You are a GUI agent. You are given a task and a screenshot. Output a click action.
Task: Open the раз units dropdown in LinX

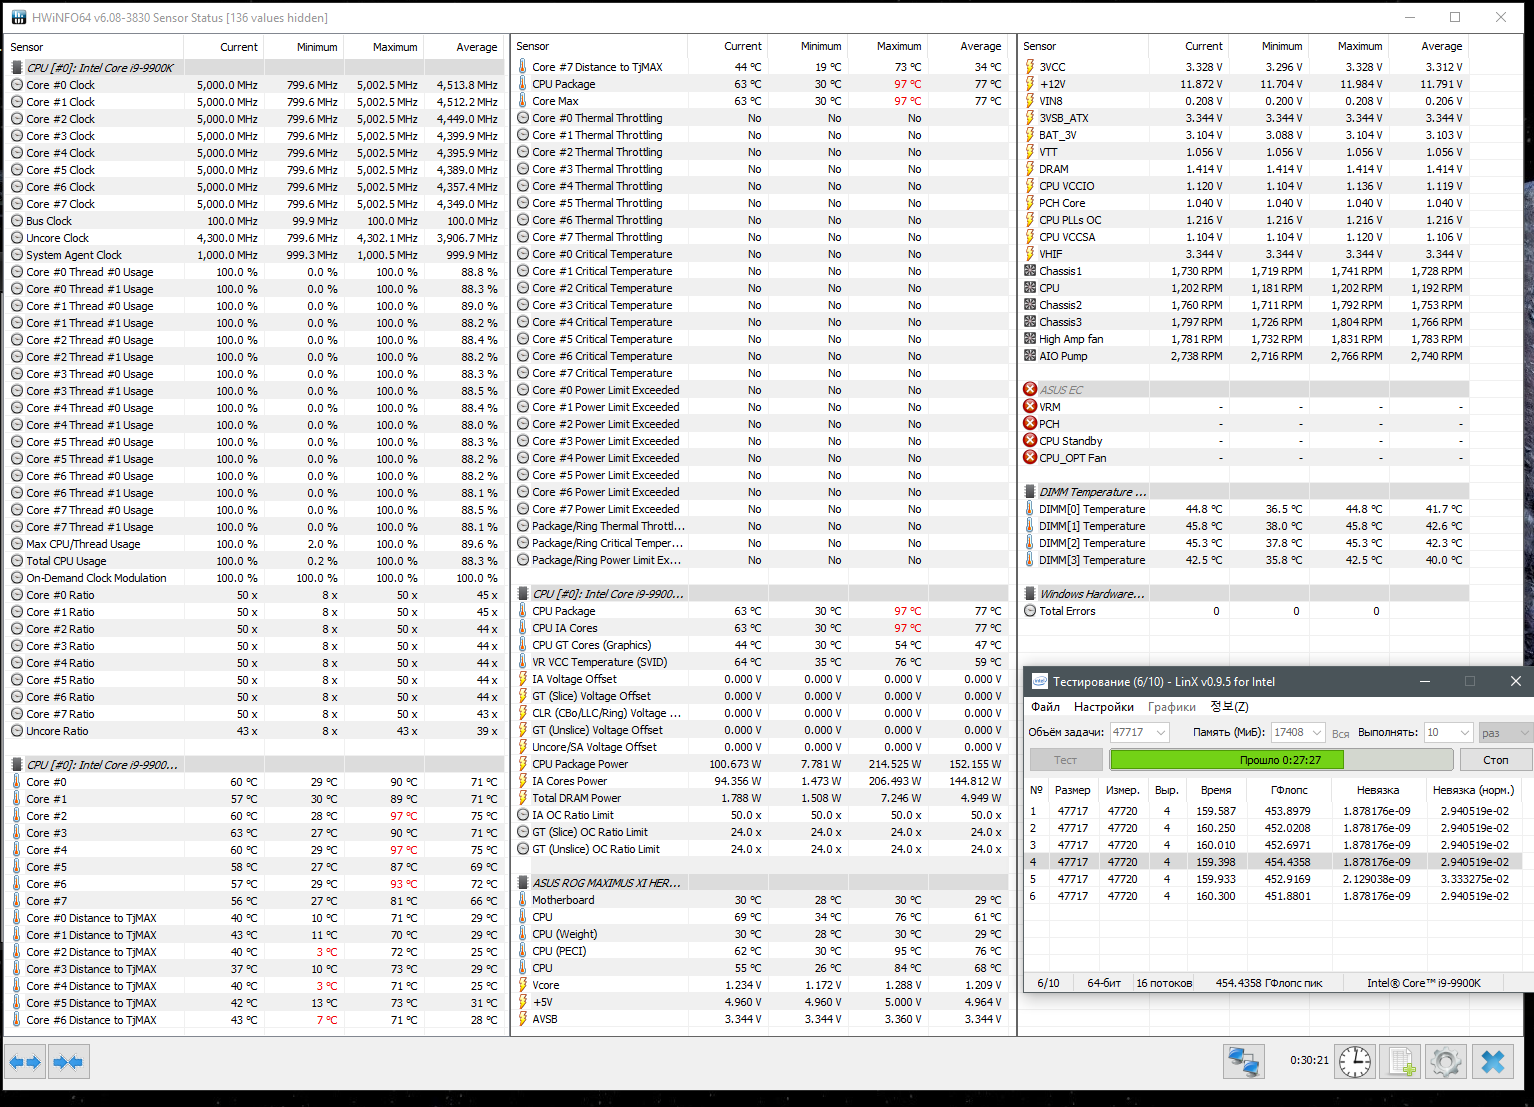1505,732
